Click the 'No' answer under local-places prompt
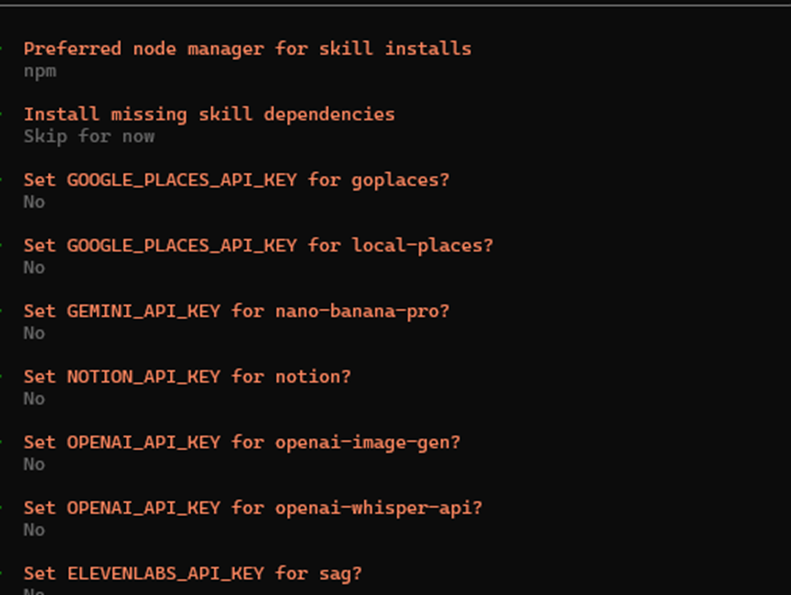This screenshot has height=595, width=791. pos(34,267)
